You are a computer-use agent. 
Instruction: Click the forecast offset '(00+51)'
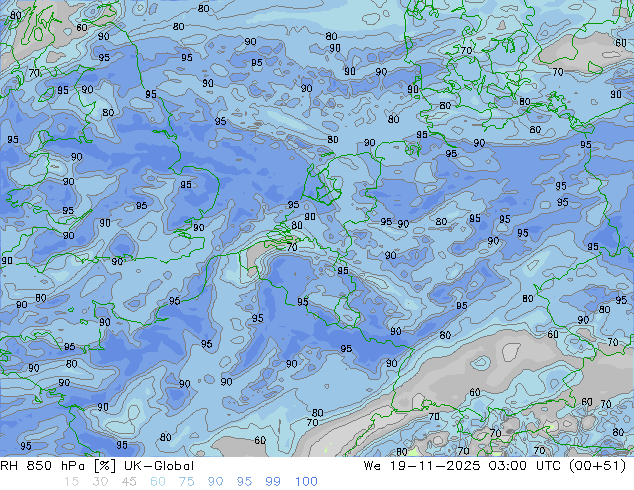pos(598,466)
